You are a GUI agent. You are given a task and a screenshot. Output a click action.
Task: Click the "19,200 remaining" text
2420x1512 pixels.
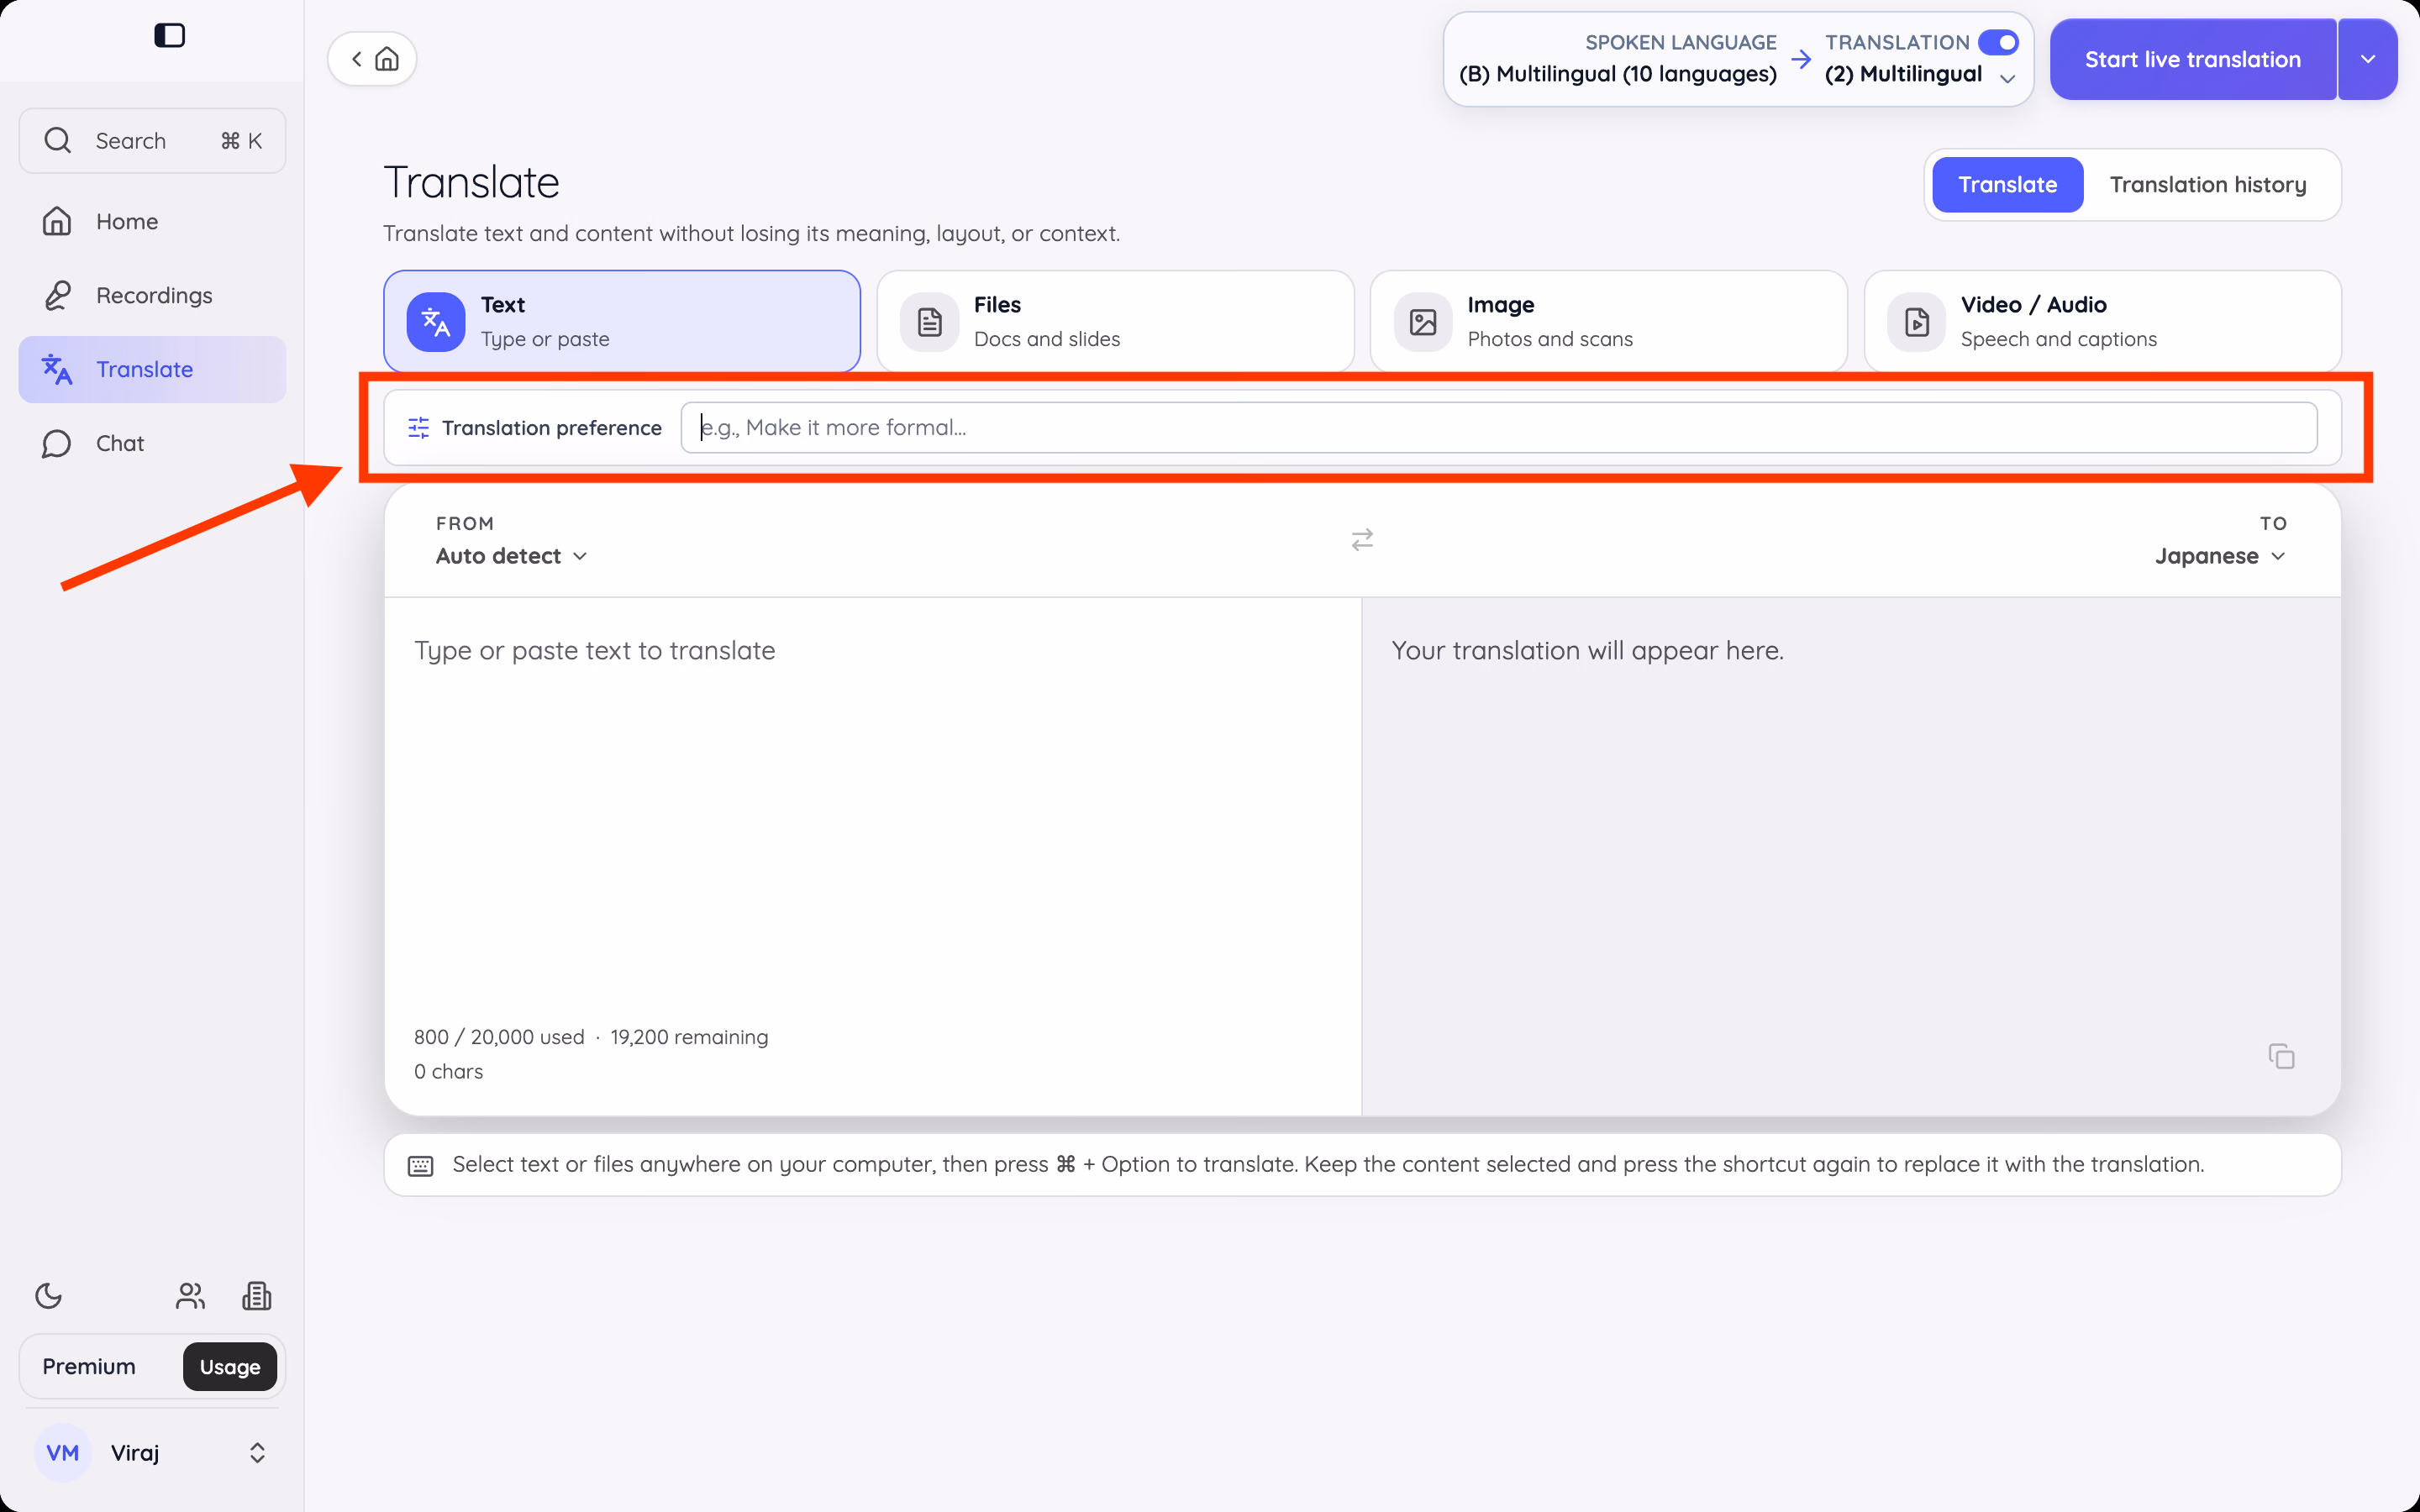pos(689,1037)
